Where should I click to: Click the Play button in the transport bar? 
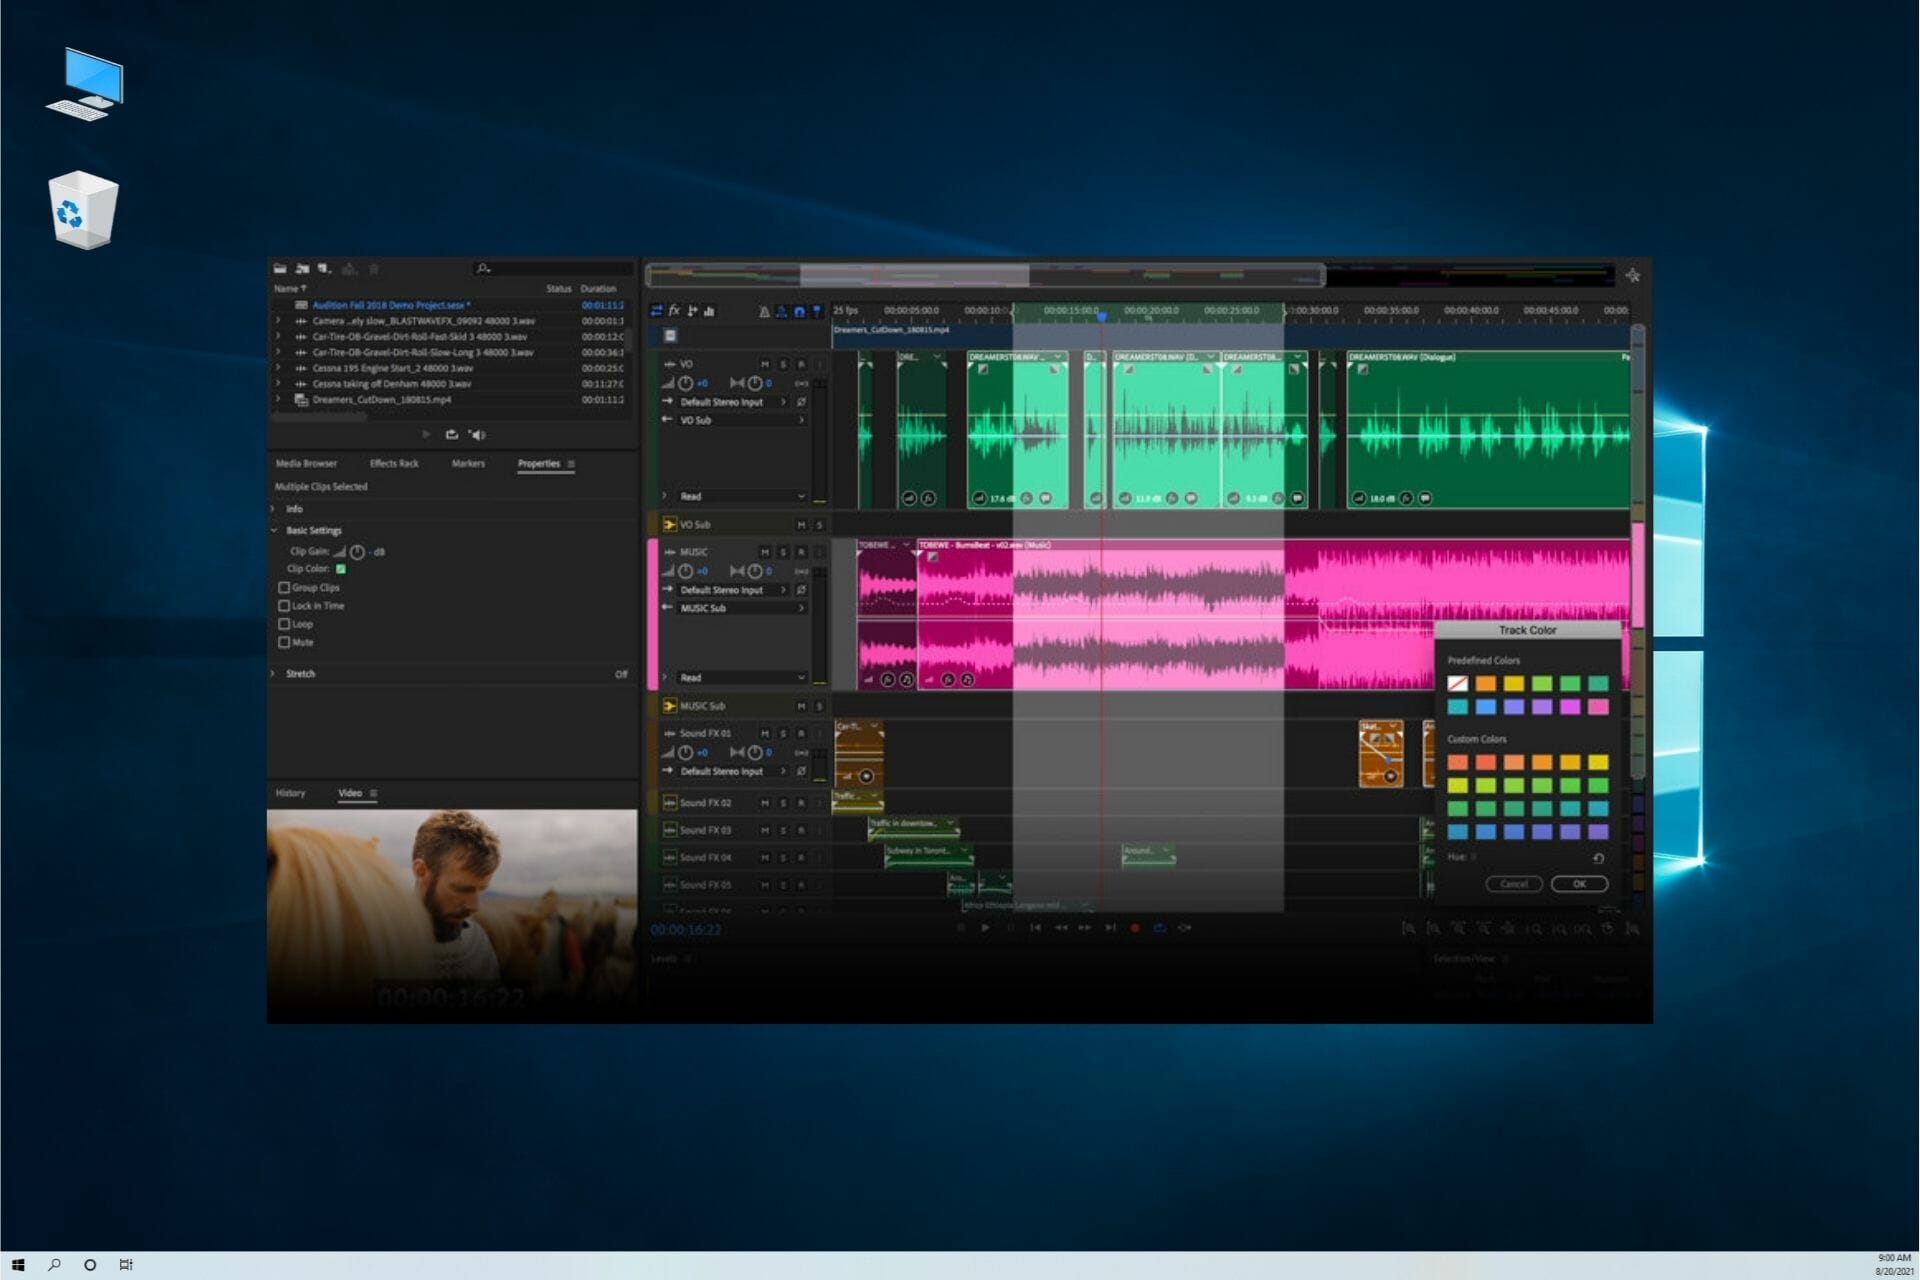(x=985, y=927)
